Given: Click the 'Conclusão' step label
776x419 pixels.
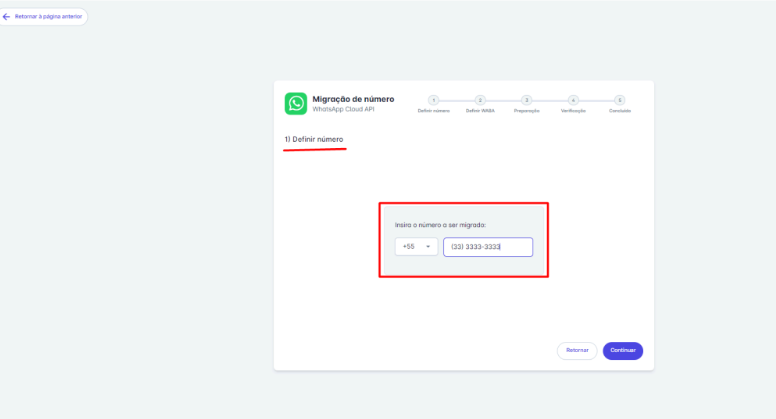Looking at the screenshot, I should click(620, 111).
